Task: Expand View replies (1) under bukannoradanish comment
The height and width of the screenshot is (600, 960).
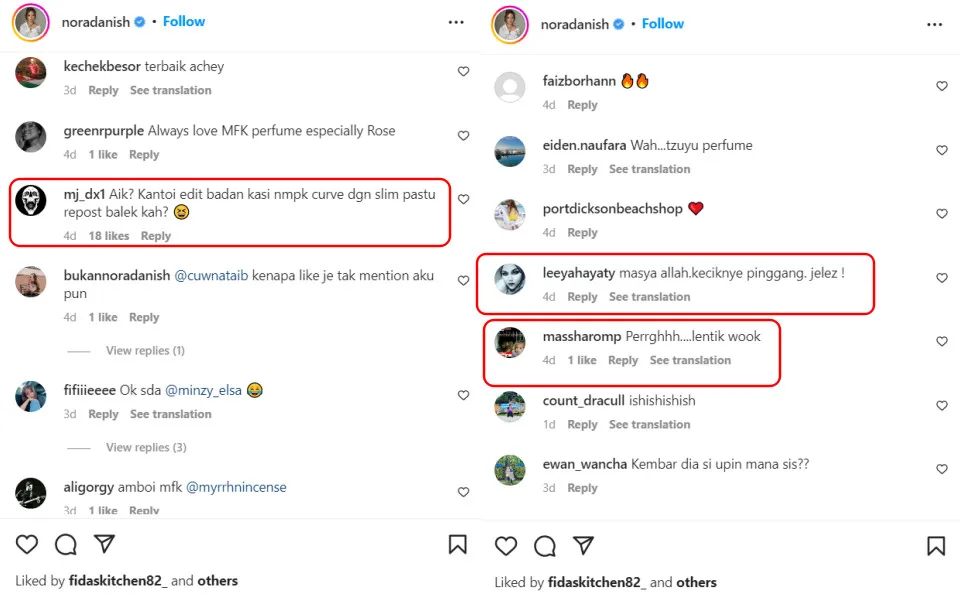Action: click(x=145, y=351)
